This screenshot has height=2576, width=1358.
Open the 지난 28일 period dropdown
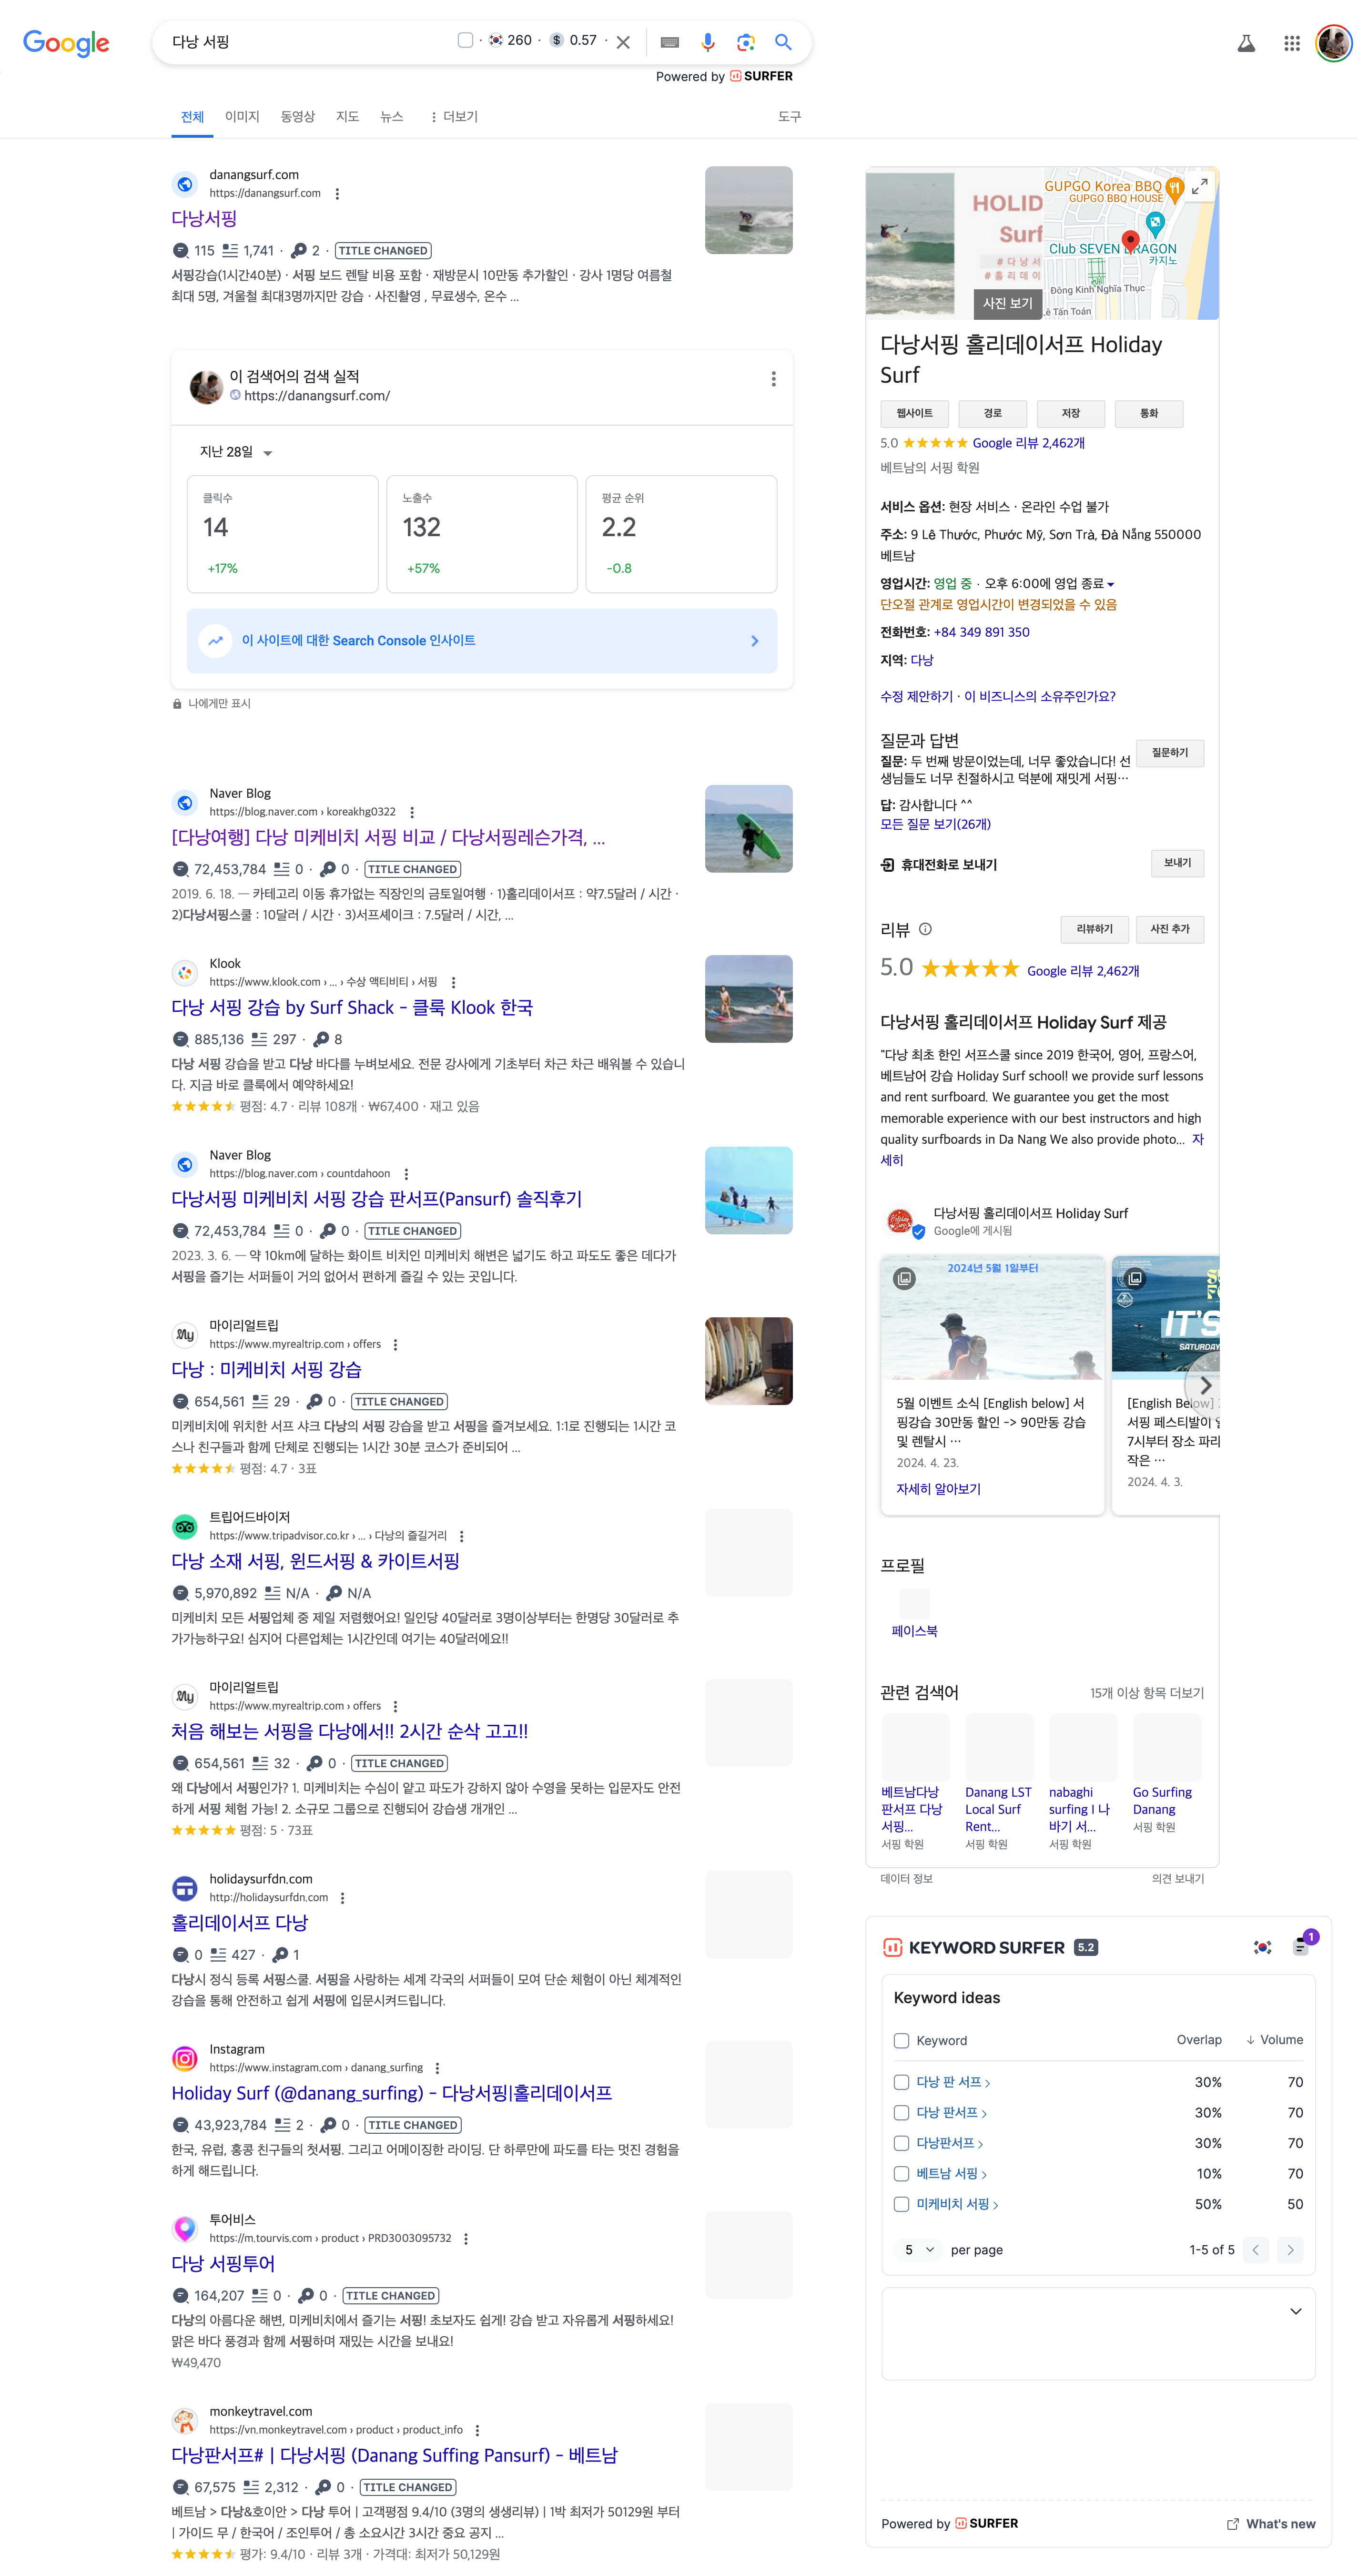click(x=237, y=452)
